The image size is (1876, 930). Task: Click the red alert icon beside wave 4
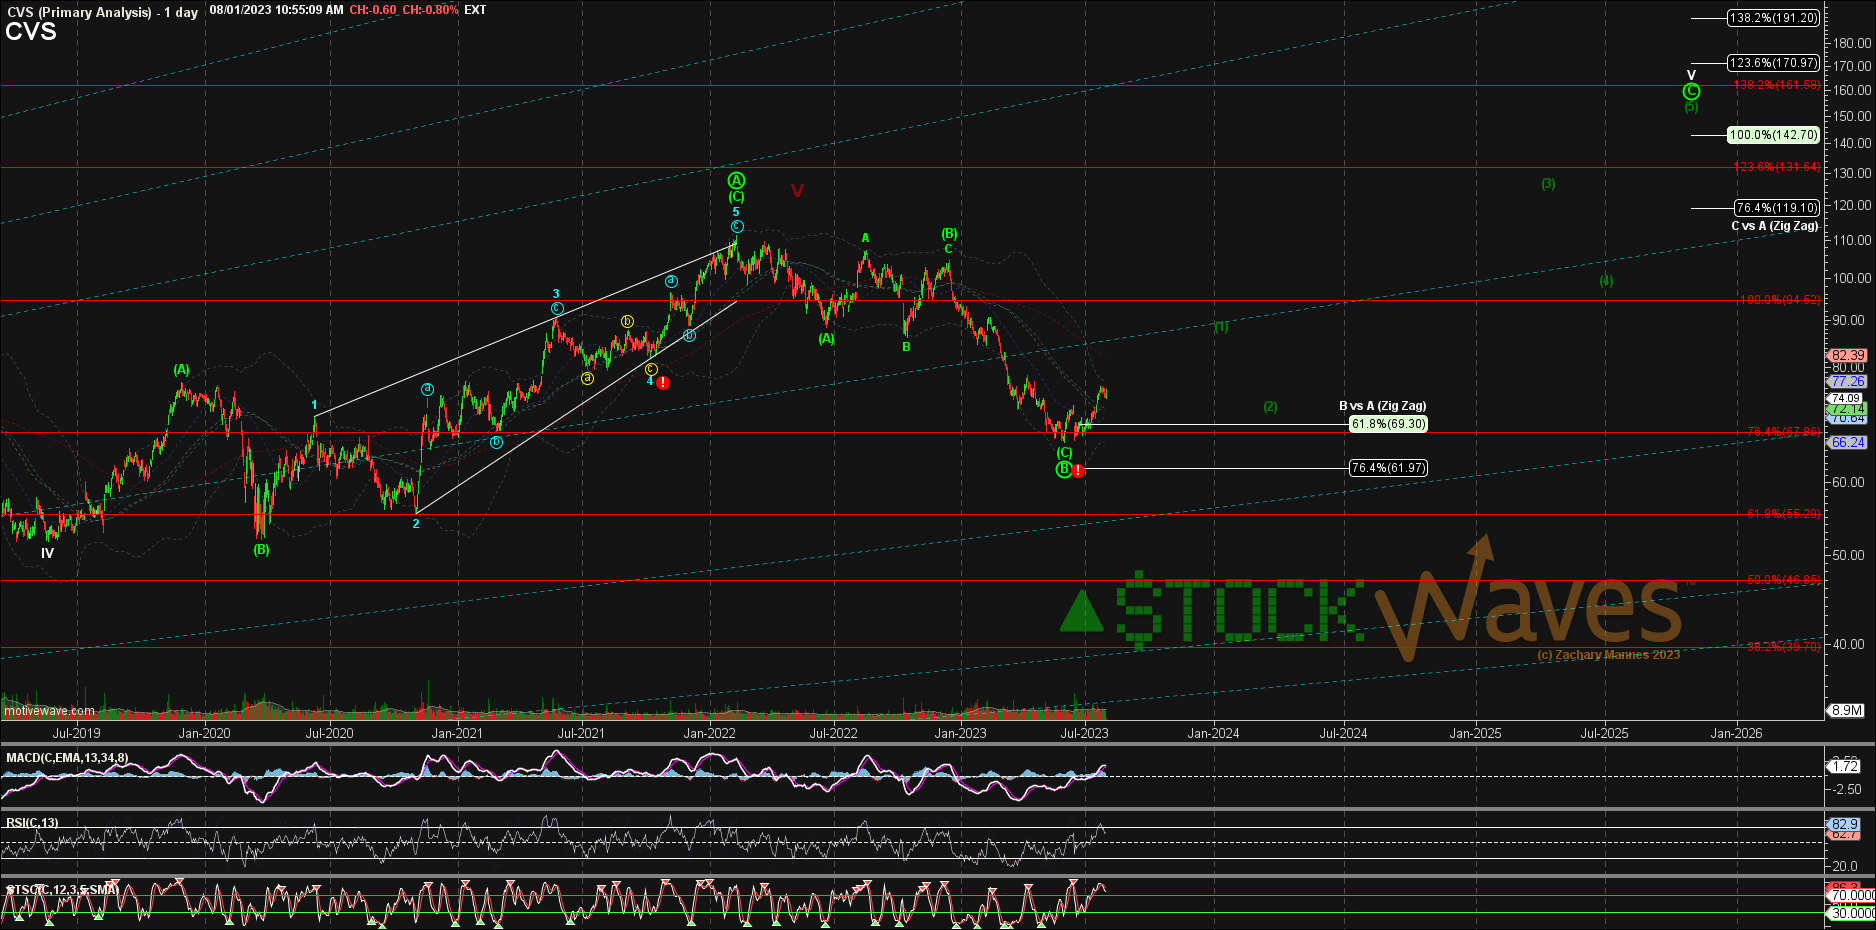[663, 383]
